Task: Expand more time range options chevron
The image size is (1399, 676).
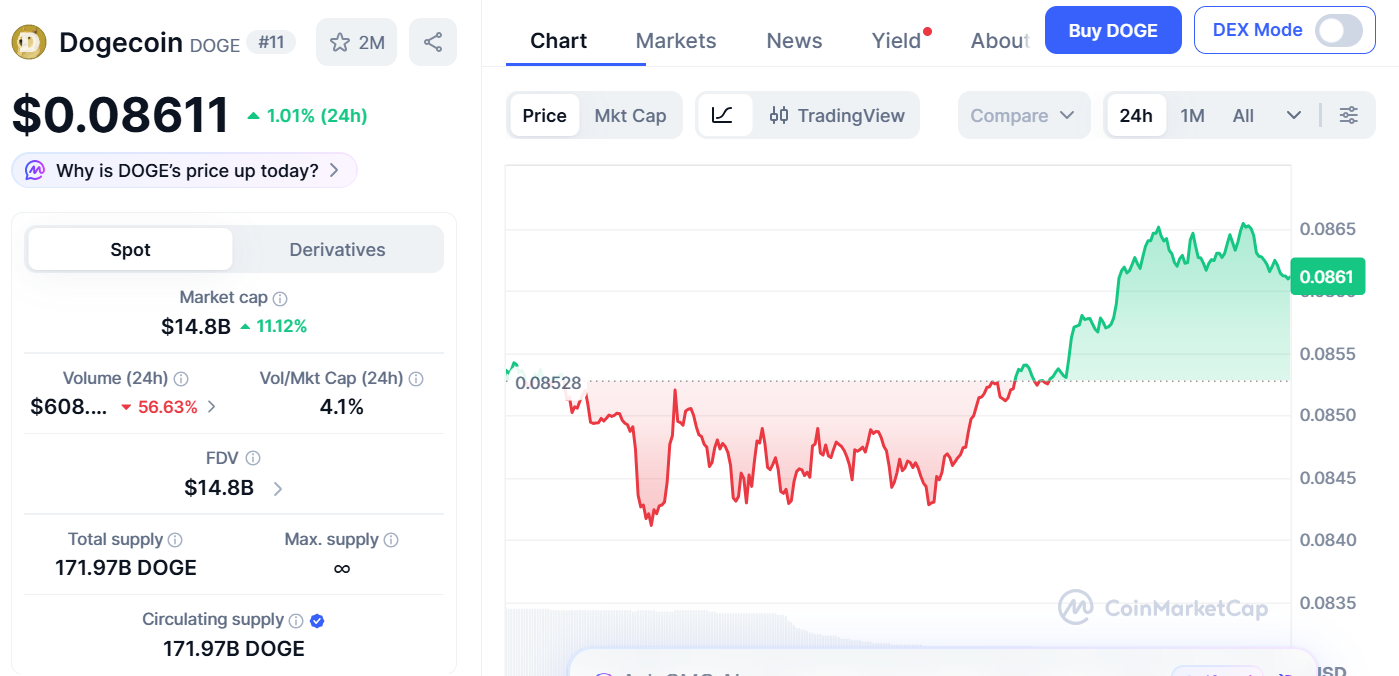Action: pos(1293,115)
